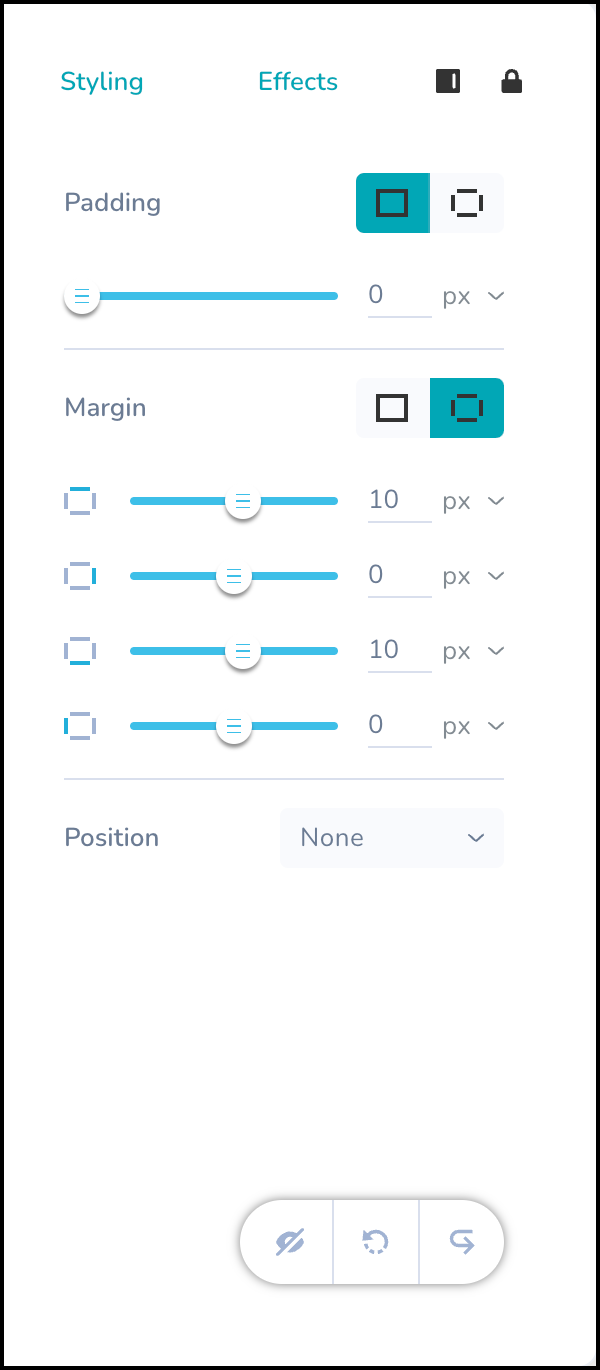The image size is (600, 1370).
Task: Switch Padding to individual sides mode
Action: coord(467,203)
